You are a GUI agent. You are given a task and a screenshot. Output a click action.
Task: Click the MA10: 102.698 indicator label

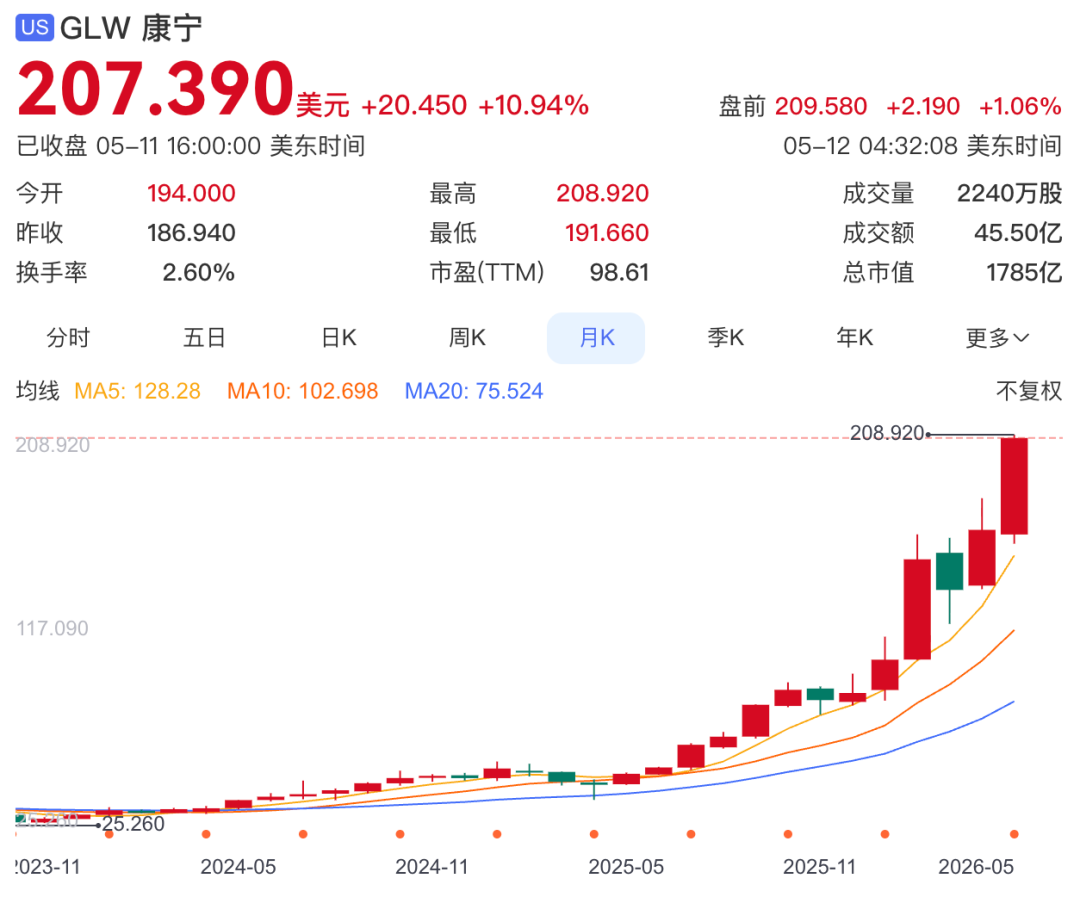tap(302, 391)
